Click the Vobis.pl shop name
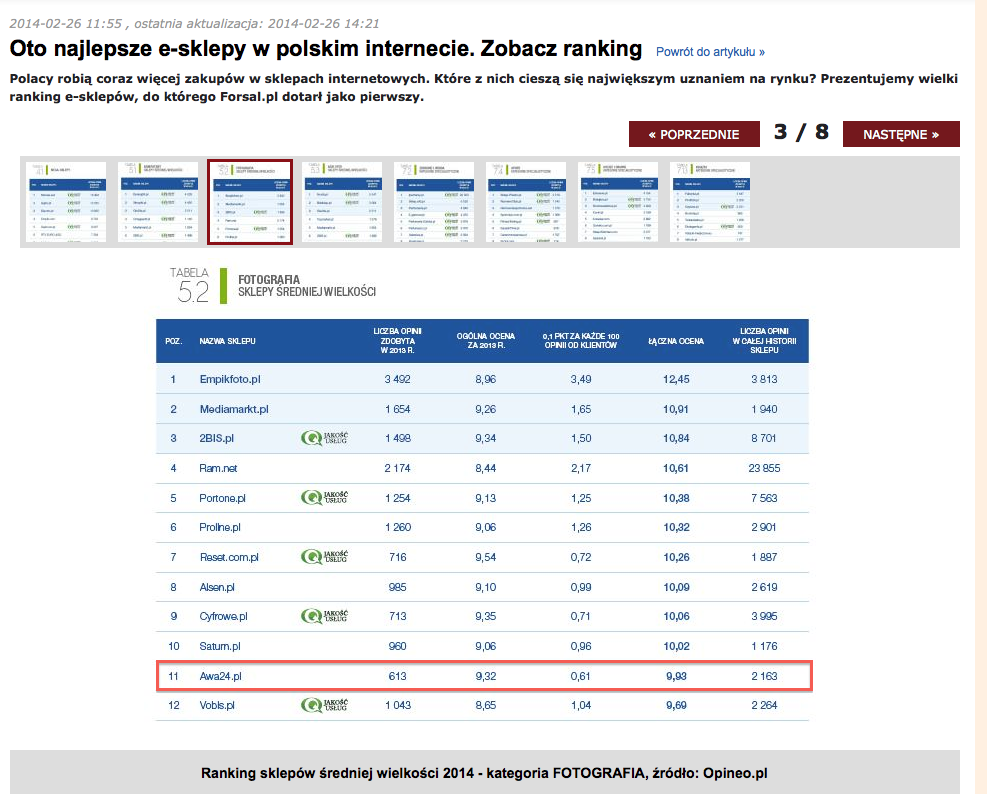 217,705
